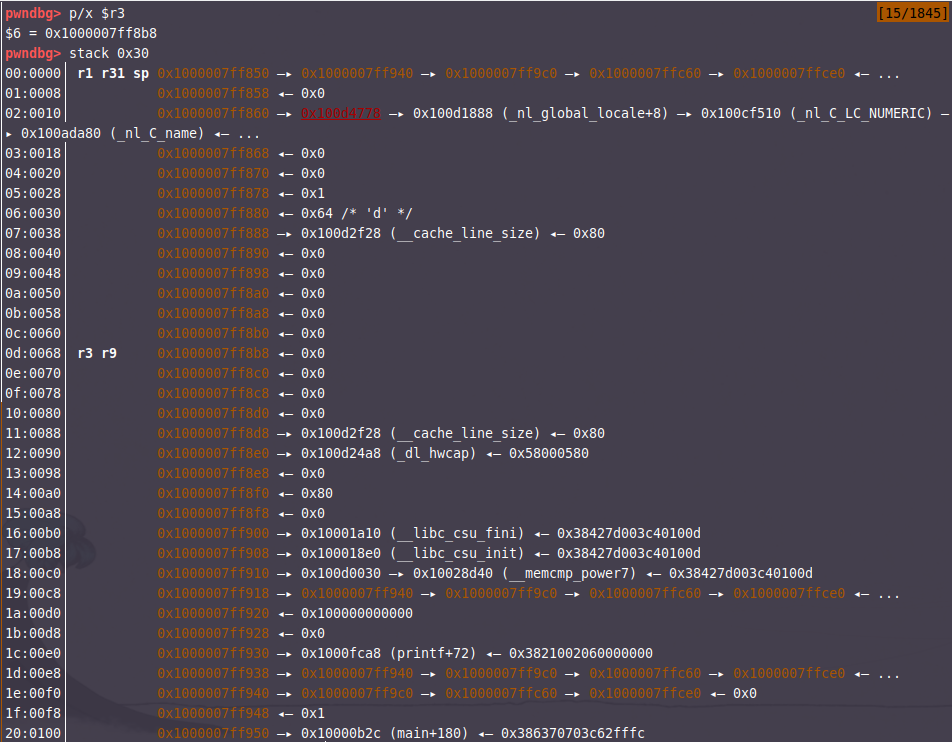Screen dimensions: 952x742
Task: Click the value 0x64 /* 'd' */
Action: pos(357,213)
